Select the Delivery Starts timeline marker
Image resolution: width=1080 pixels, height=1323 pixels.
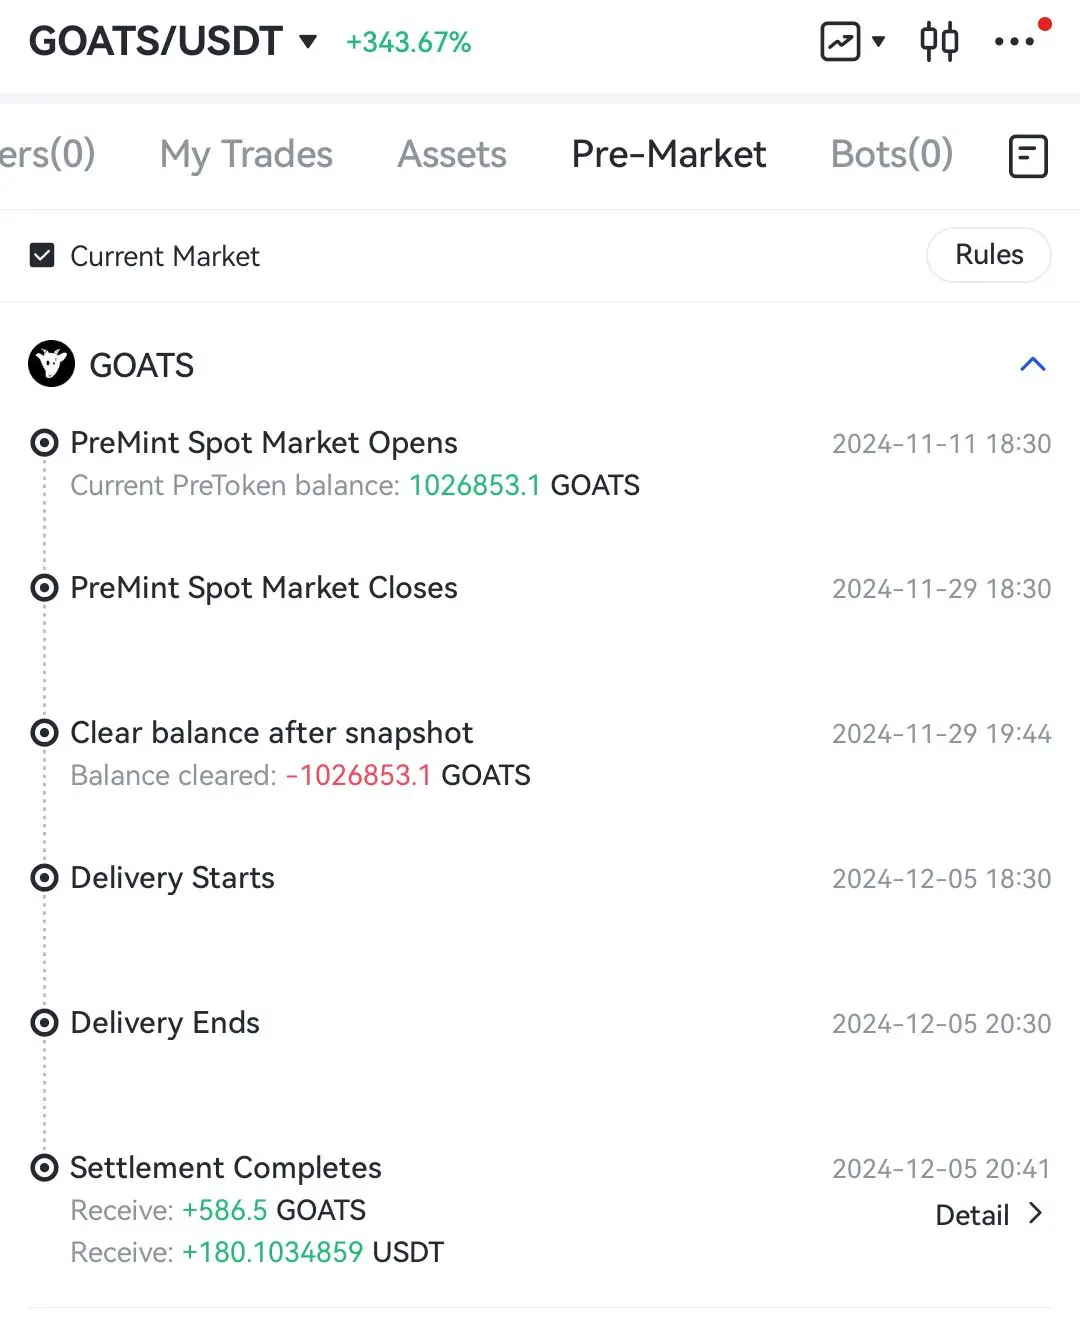pyautogui.click(x=44, y=877)
